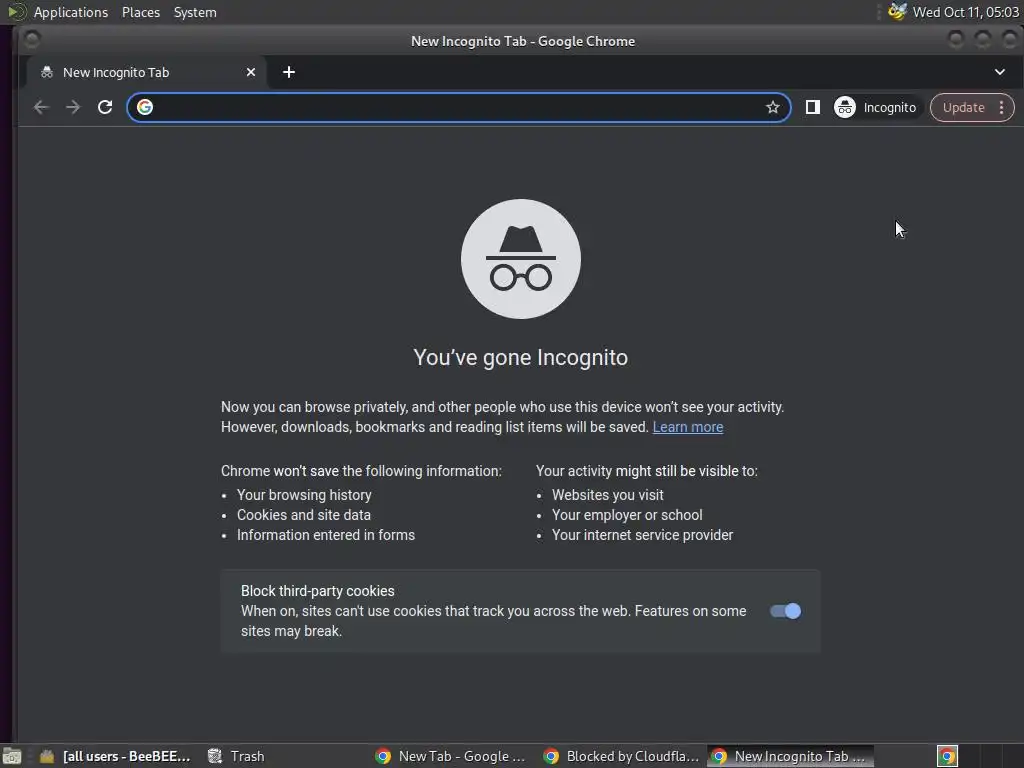
Task: Click the large Incognito hat-and-glasses icon
Action: 520,259
